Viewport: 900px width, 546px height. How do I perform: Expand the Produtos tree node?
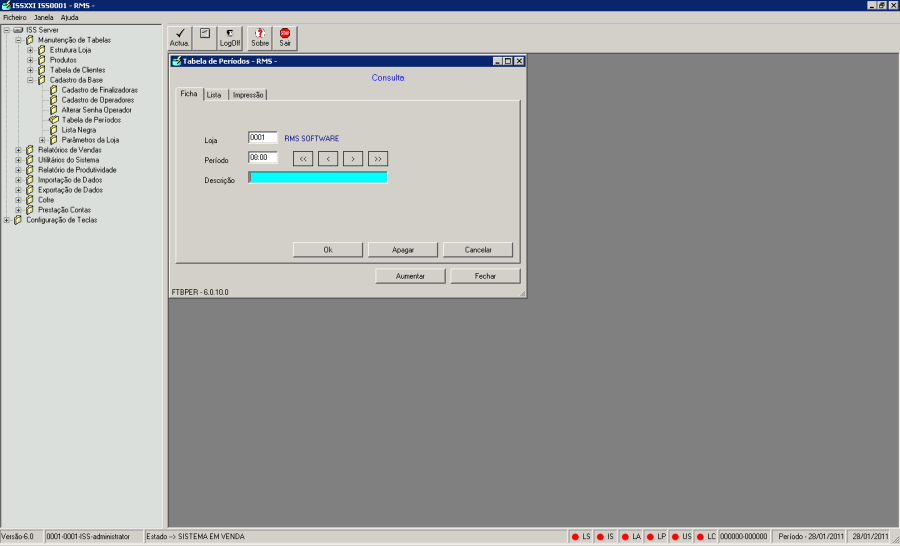(30, 60)
